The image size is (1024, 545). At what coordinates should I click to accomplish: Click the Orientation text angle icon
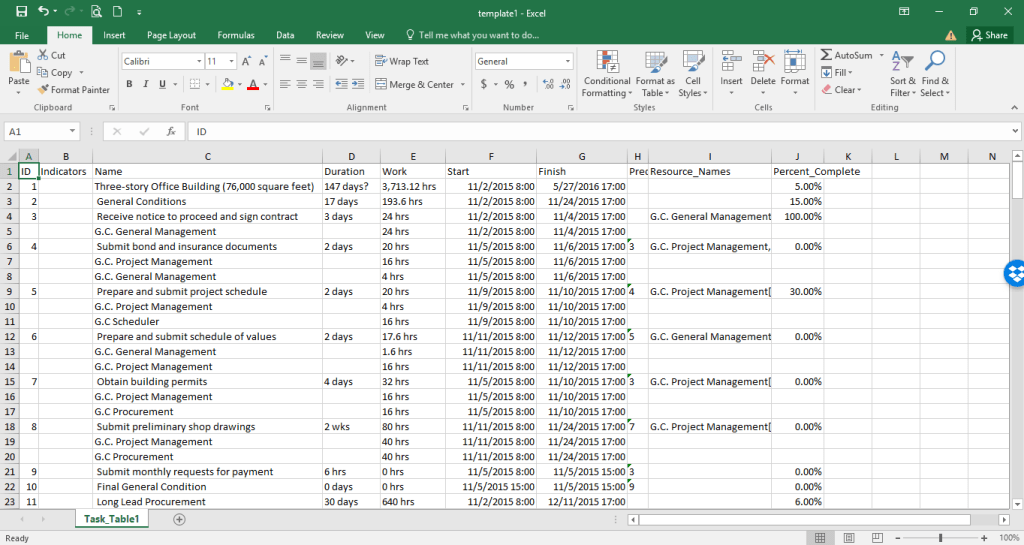342,61
